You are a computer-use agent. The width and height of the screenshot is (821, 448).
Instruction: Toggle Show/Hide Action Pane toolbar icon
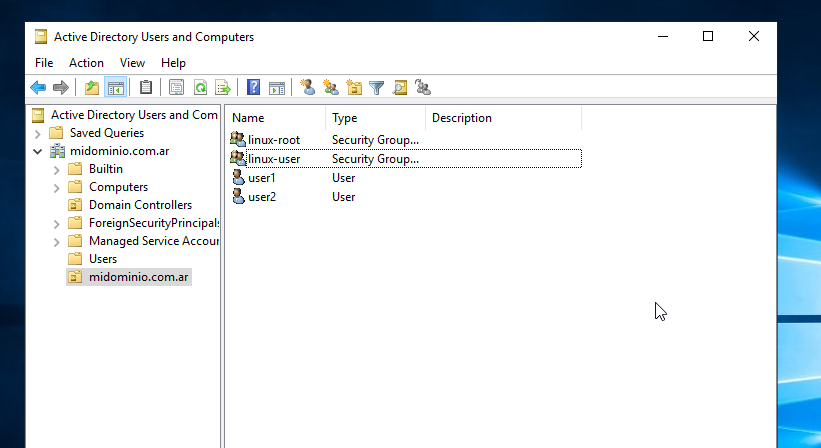click(276, 87)
